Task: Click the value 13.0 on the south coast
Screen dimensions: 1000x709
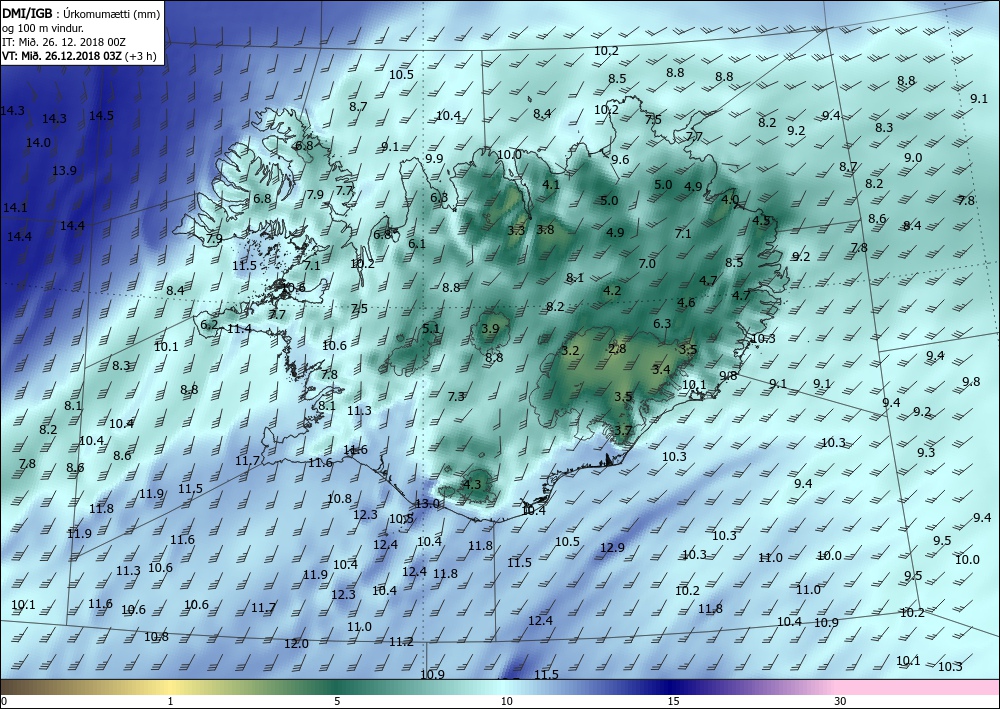Action: (427, 503)
